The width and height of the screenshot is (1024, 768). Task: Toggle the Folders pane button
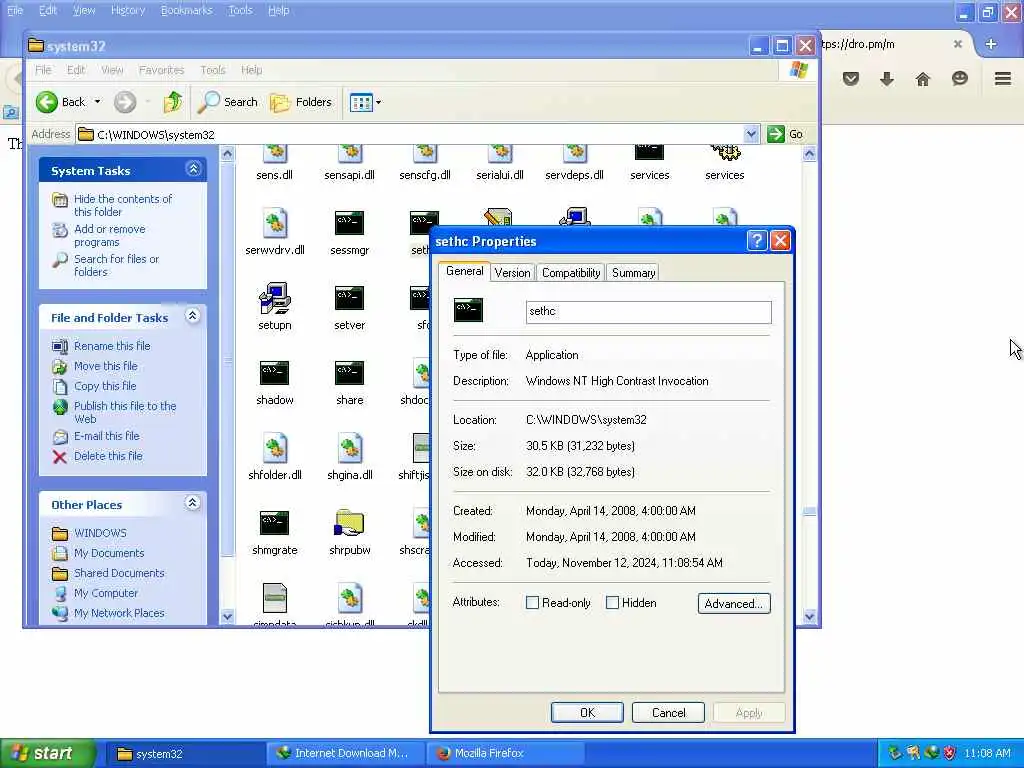[x=302, y=102]
